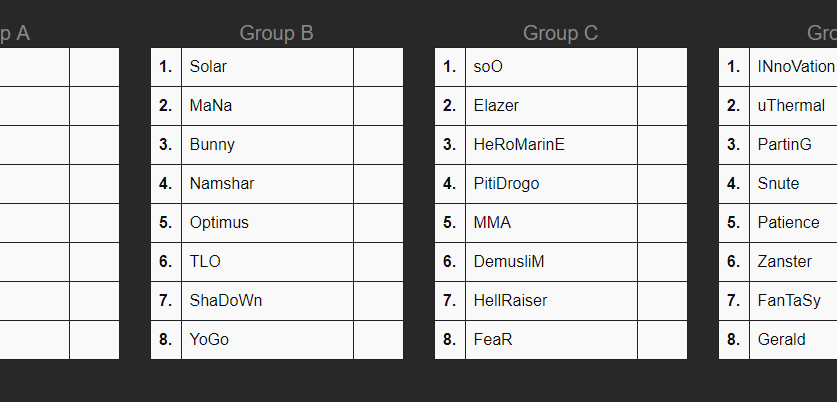The height and width of the screenshot is (402, 837).
Task: Select Elazer in Group C
Action: (496, 106)
